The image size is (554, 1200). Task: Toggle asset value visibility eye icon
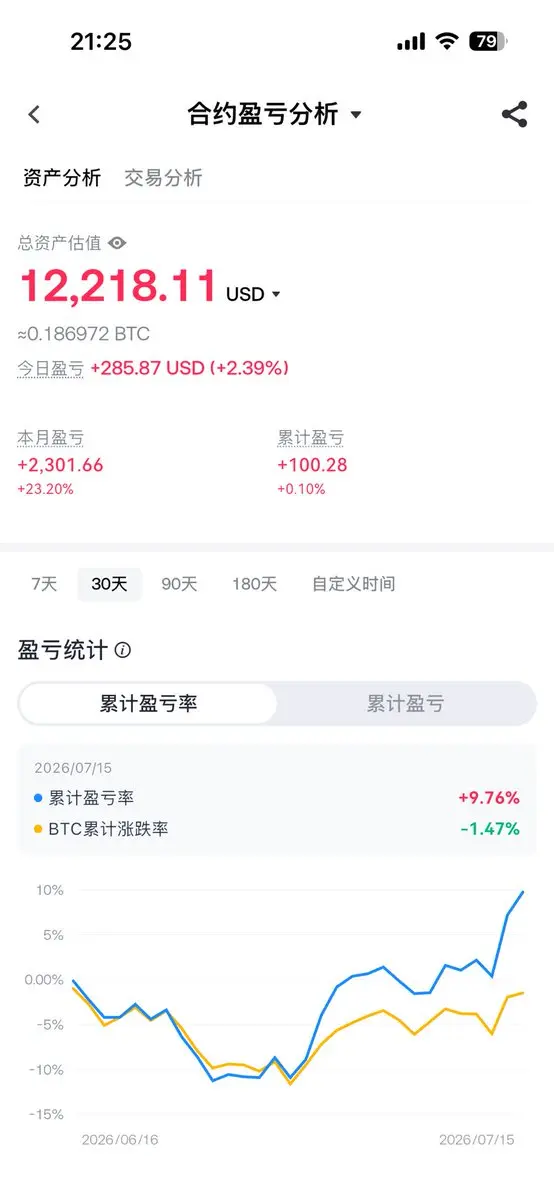(117, 243)
